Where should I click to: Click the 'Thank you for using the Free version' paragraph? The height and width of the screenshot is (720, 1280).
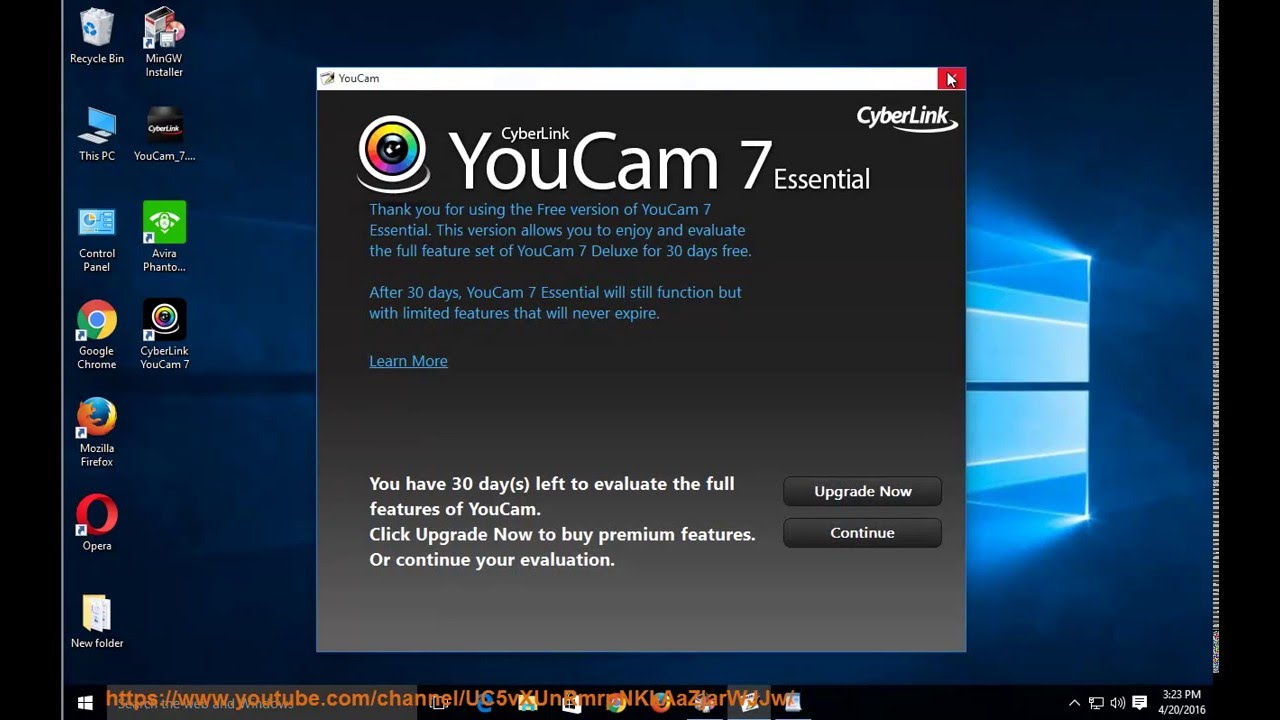(560, 230)
